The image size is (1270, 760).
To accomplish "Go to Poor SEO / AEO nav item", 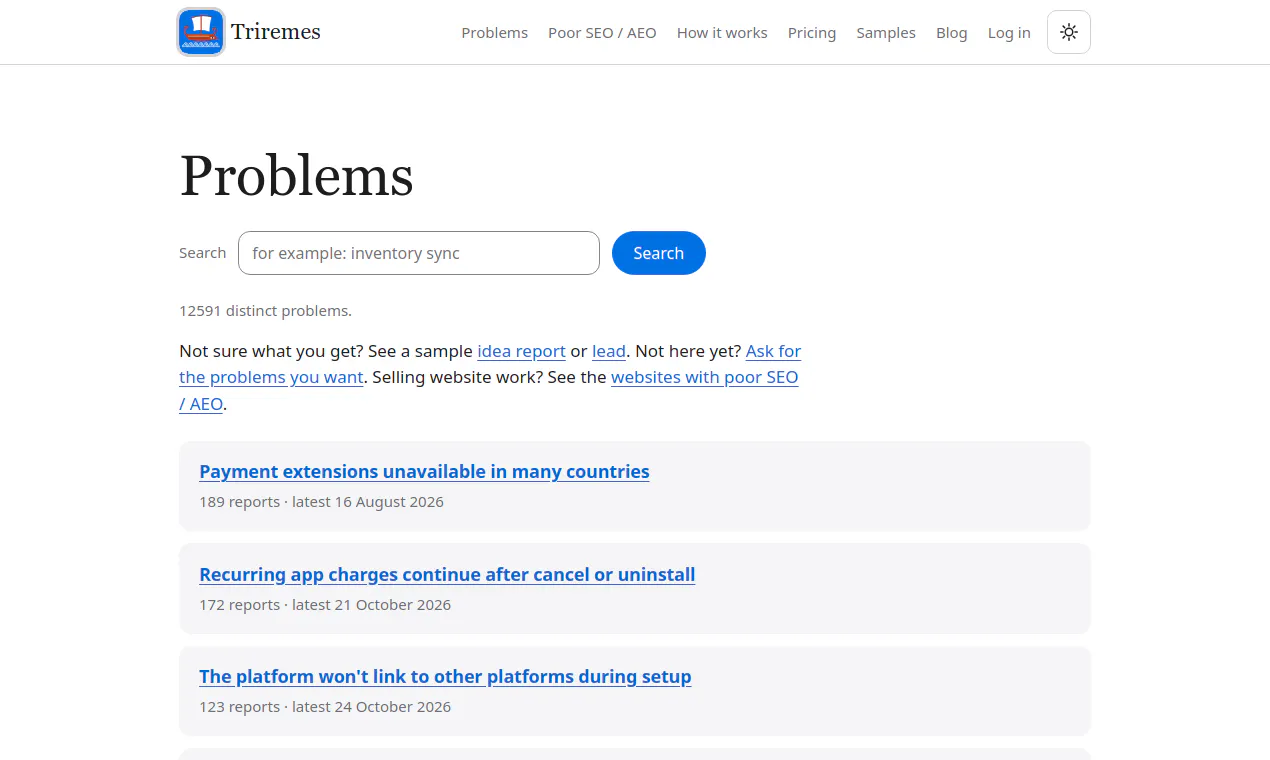I will pyautogui.click(x=602, y=33).
